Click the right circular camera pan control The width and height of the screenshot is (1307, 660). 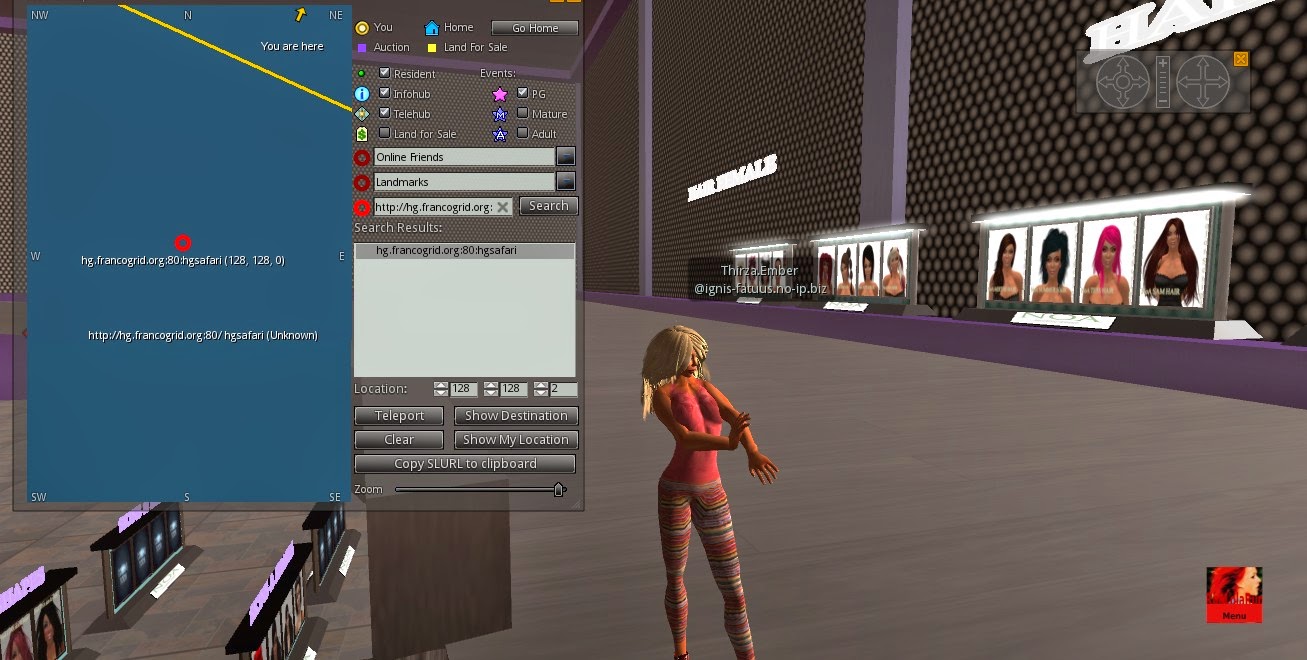pyautogui.click(x=1202, y=83)
